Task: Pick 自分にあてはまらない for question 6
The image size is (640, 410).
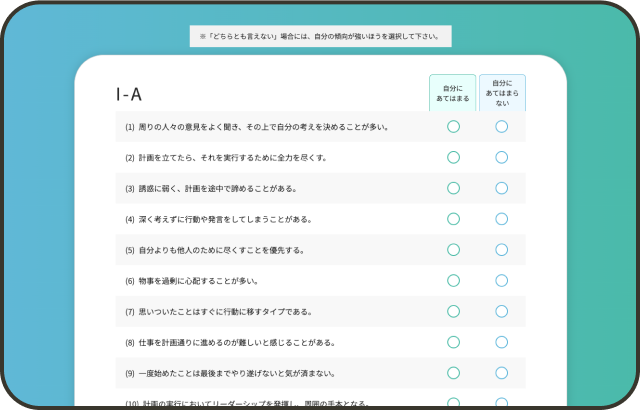Action: coord(502,281)
